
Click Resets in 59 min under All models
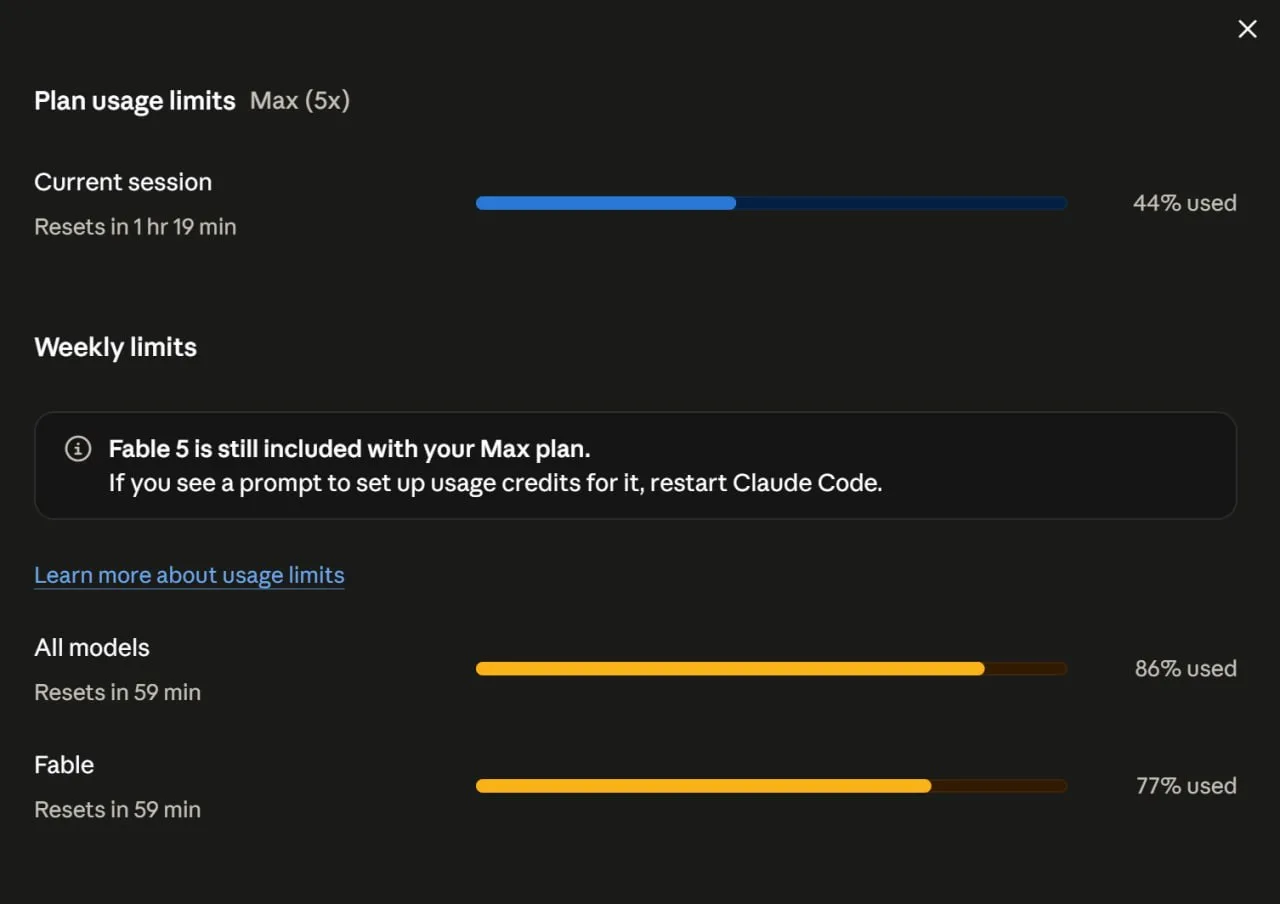[117, 692]
